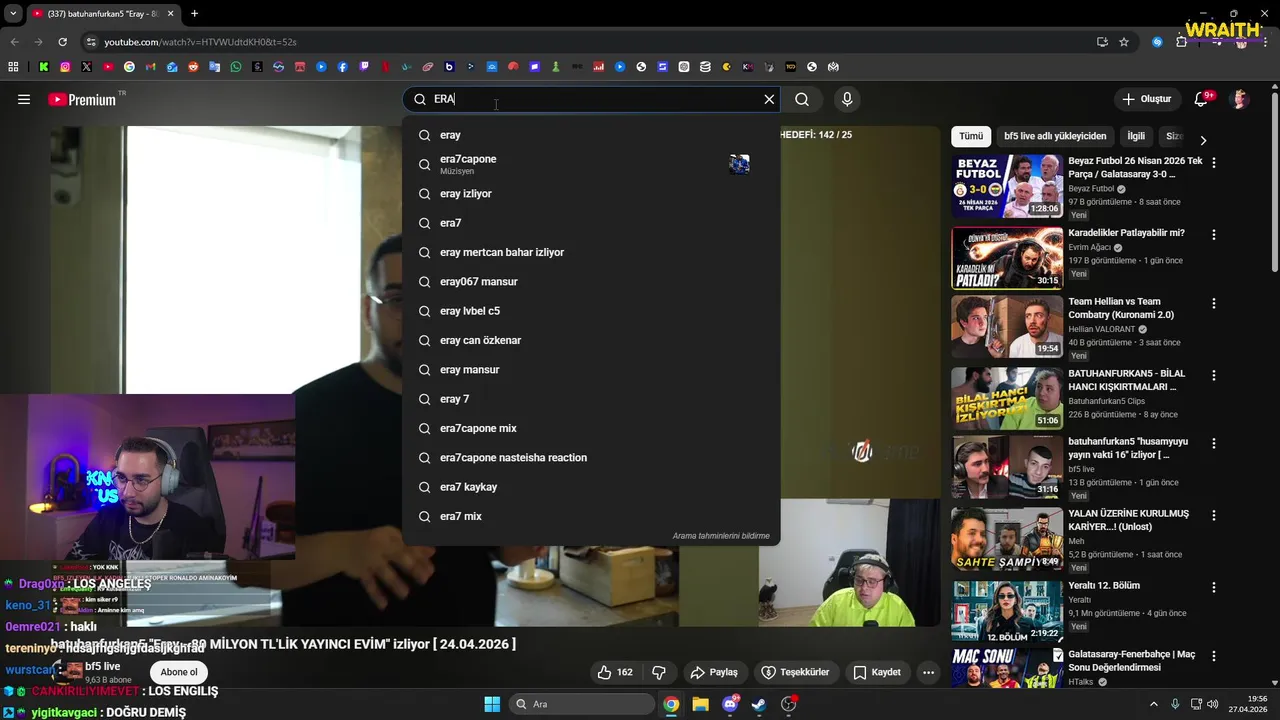
Task: Go back in browser history
Action: tap(14, 42)
